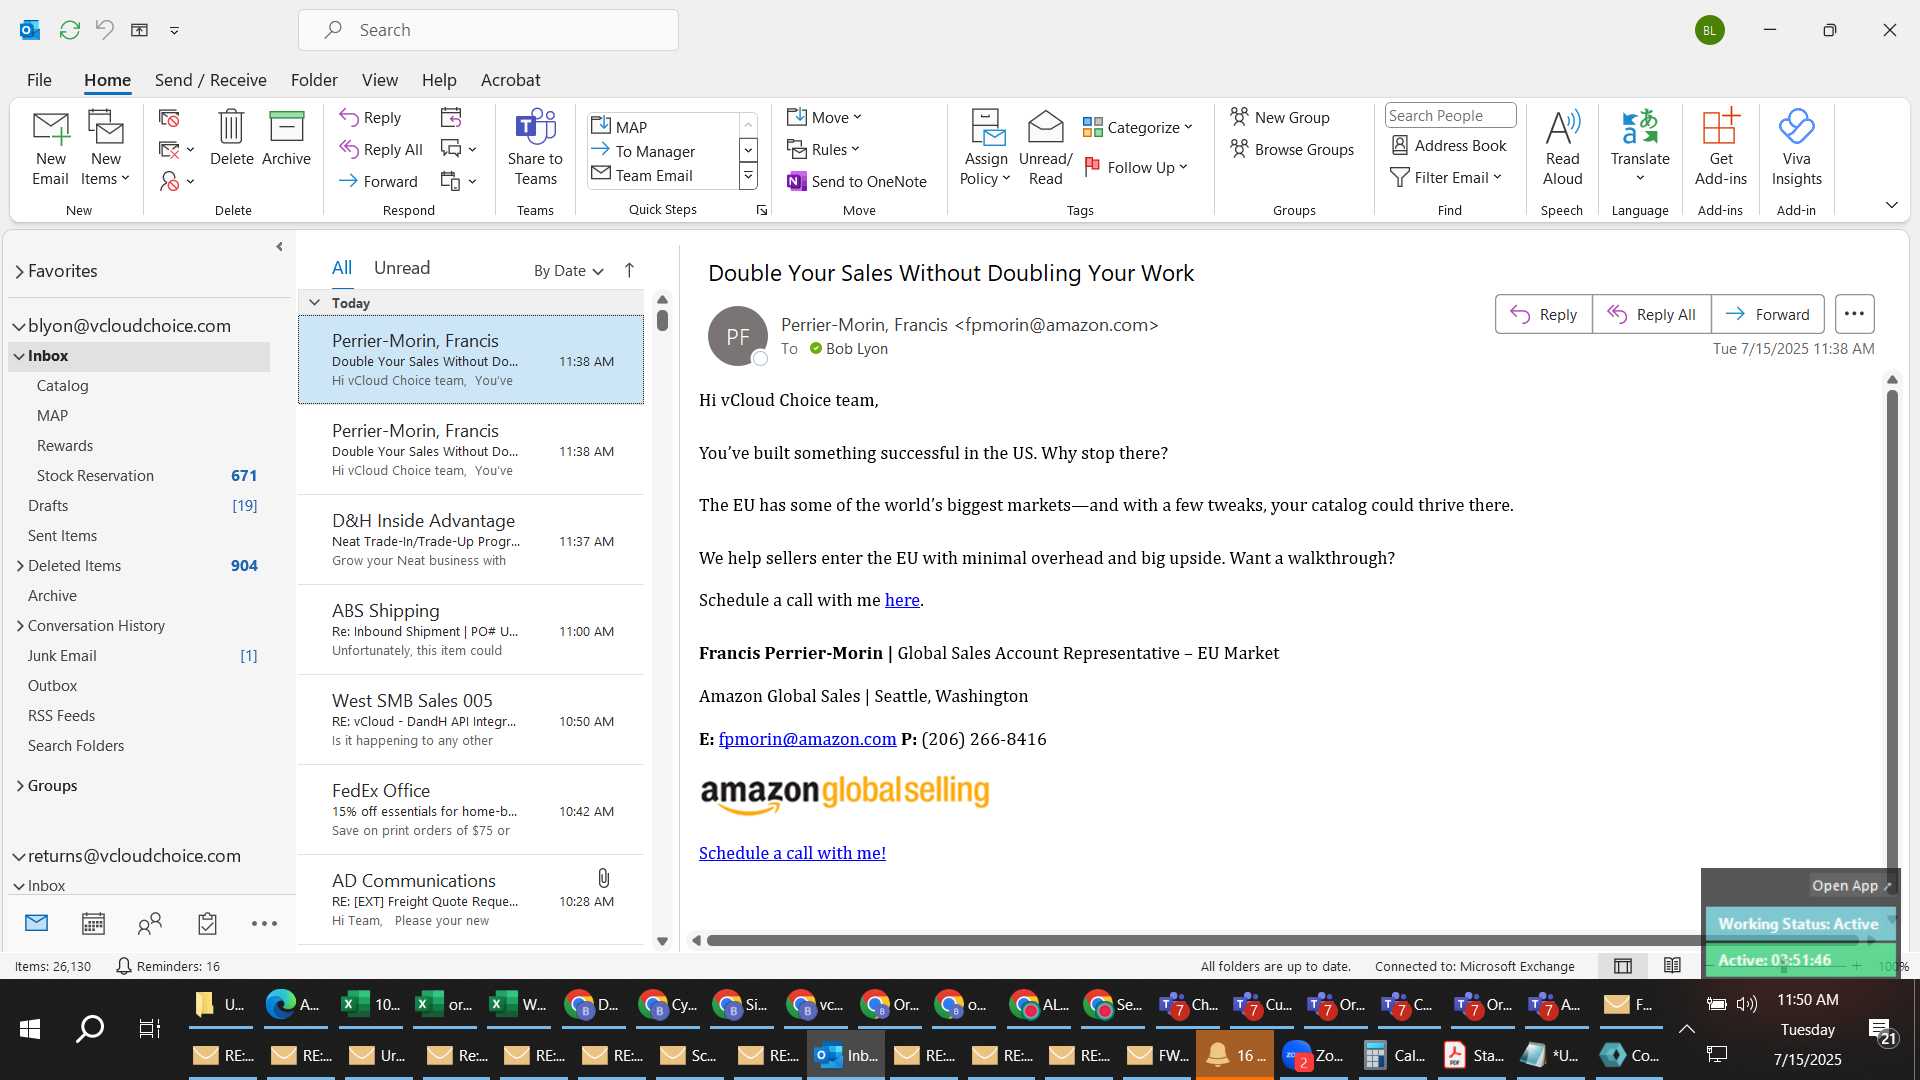This screenshot has height=1080, width=1920.
Task: Reverse sort order with the up arrow
Action: (x=629, y=270)
